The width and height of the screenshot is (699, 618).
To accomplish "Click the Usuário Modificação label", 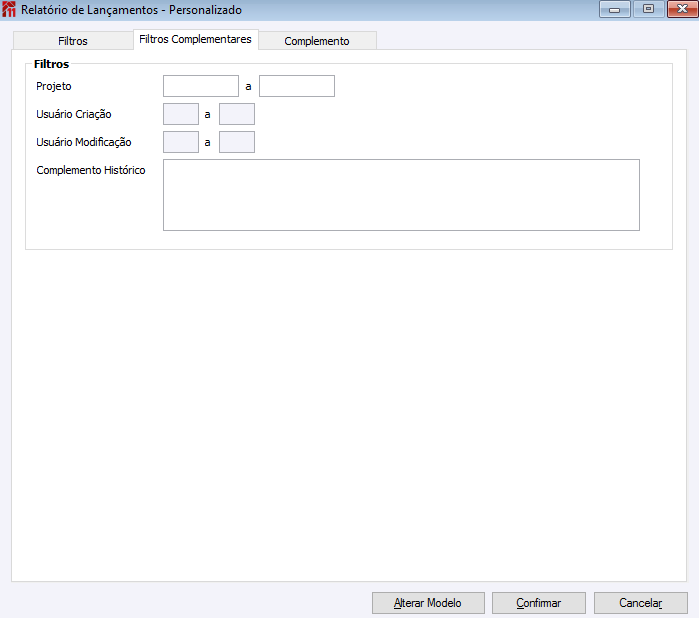I will pyautogui.click(x=84, y=142).
